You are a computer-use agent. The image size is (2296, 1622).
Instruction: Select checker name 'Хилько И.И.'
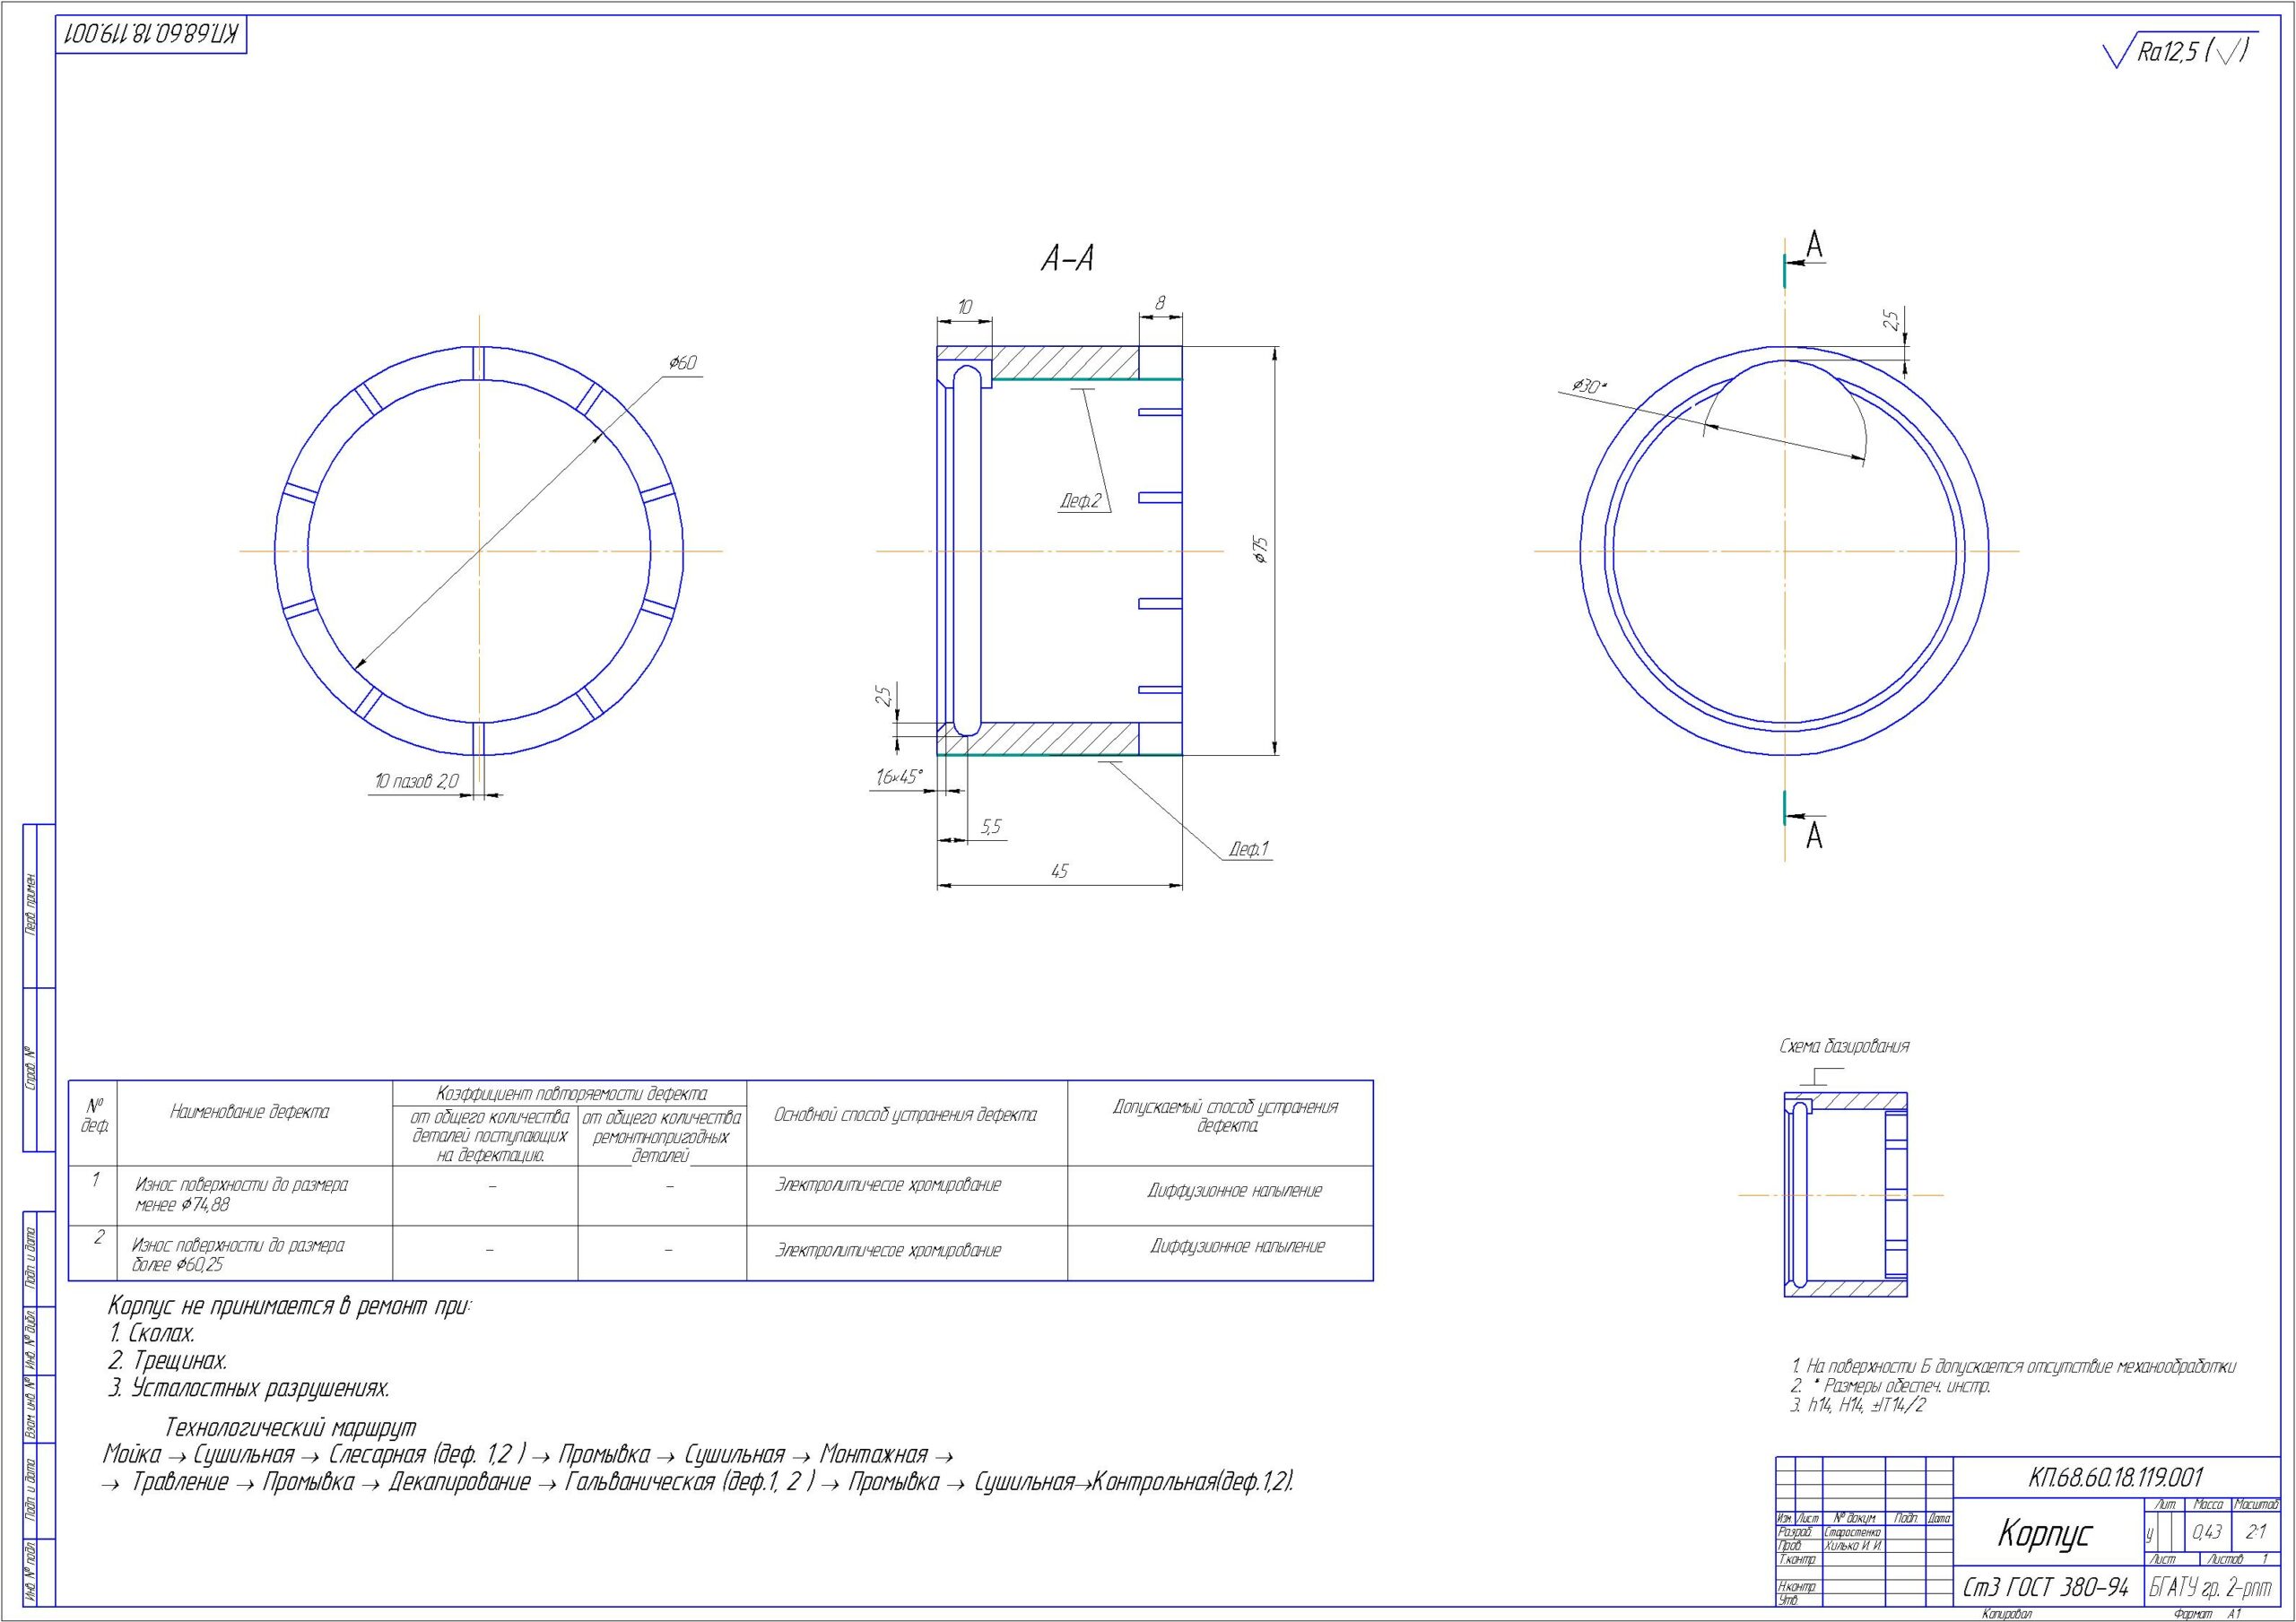tap(1854, 1545)
